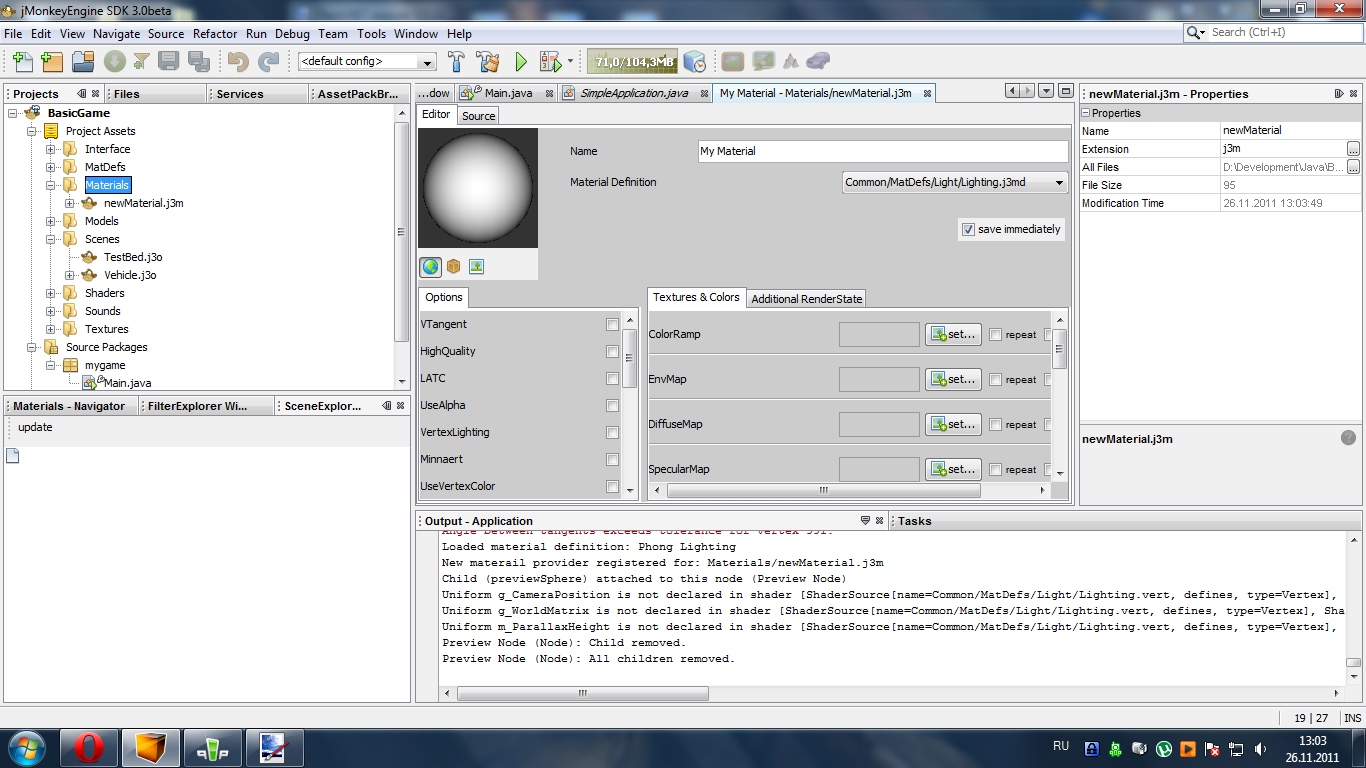This screenshot has width=1366, height=768.
Task: Click set button for ColorRamp
Action: [x=952, y=335]
